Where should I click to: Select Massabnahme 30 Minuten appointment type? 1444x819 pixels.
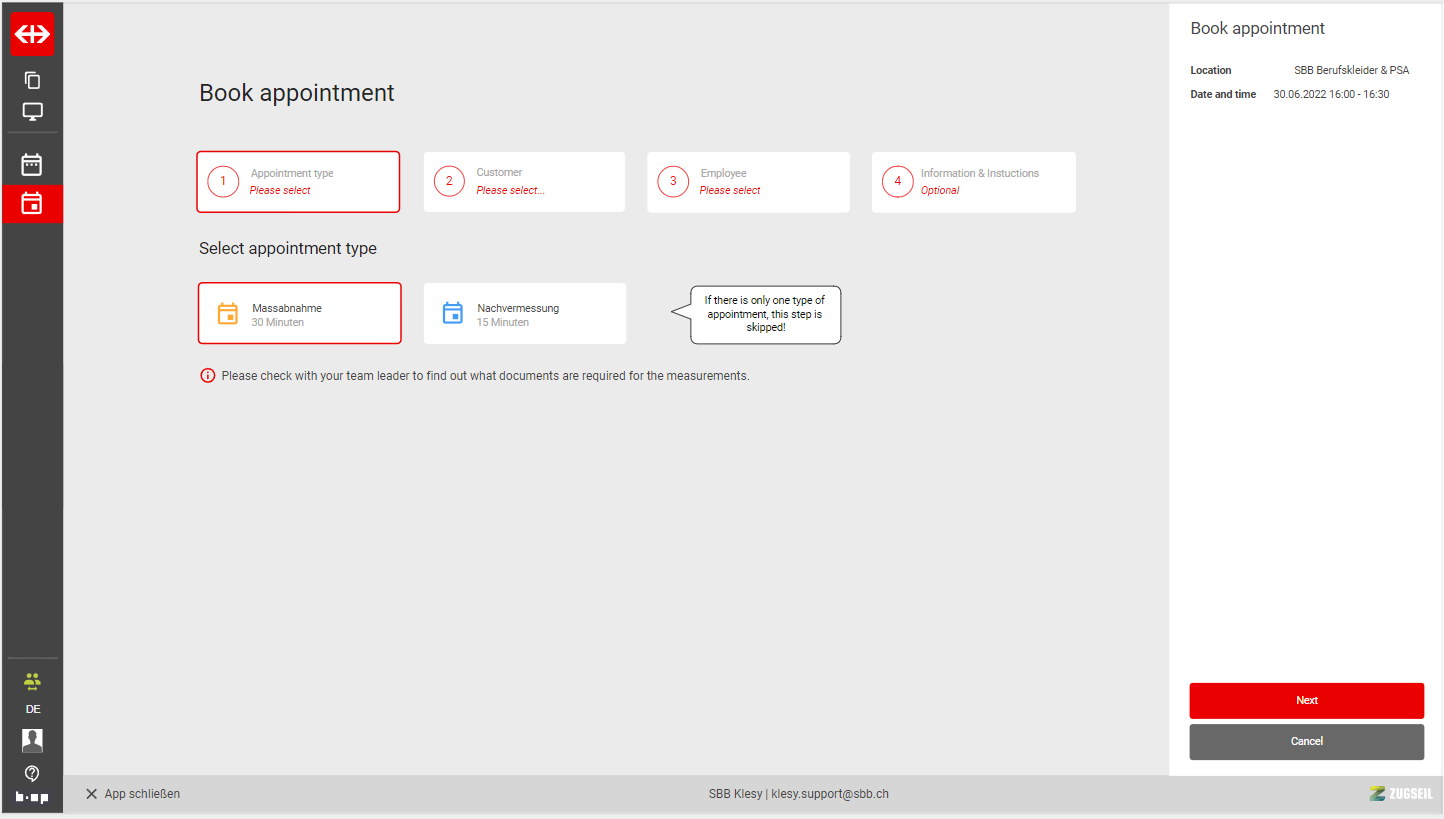299,314
